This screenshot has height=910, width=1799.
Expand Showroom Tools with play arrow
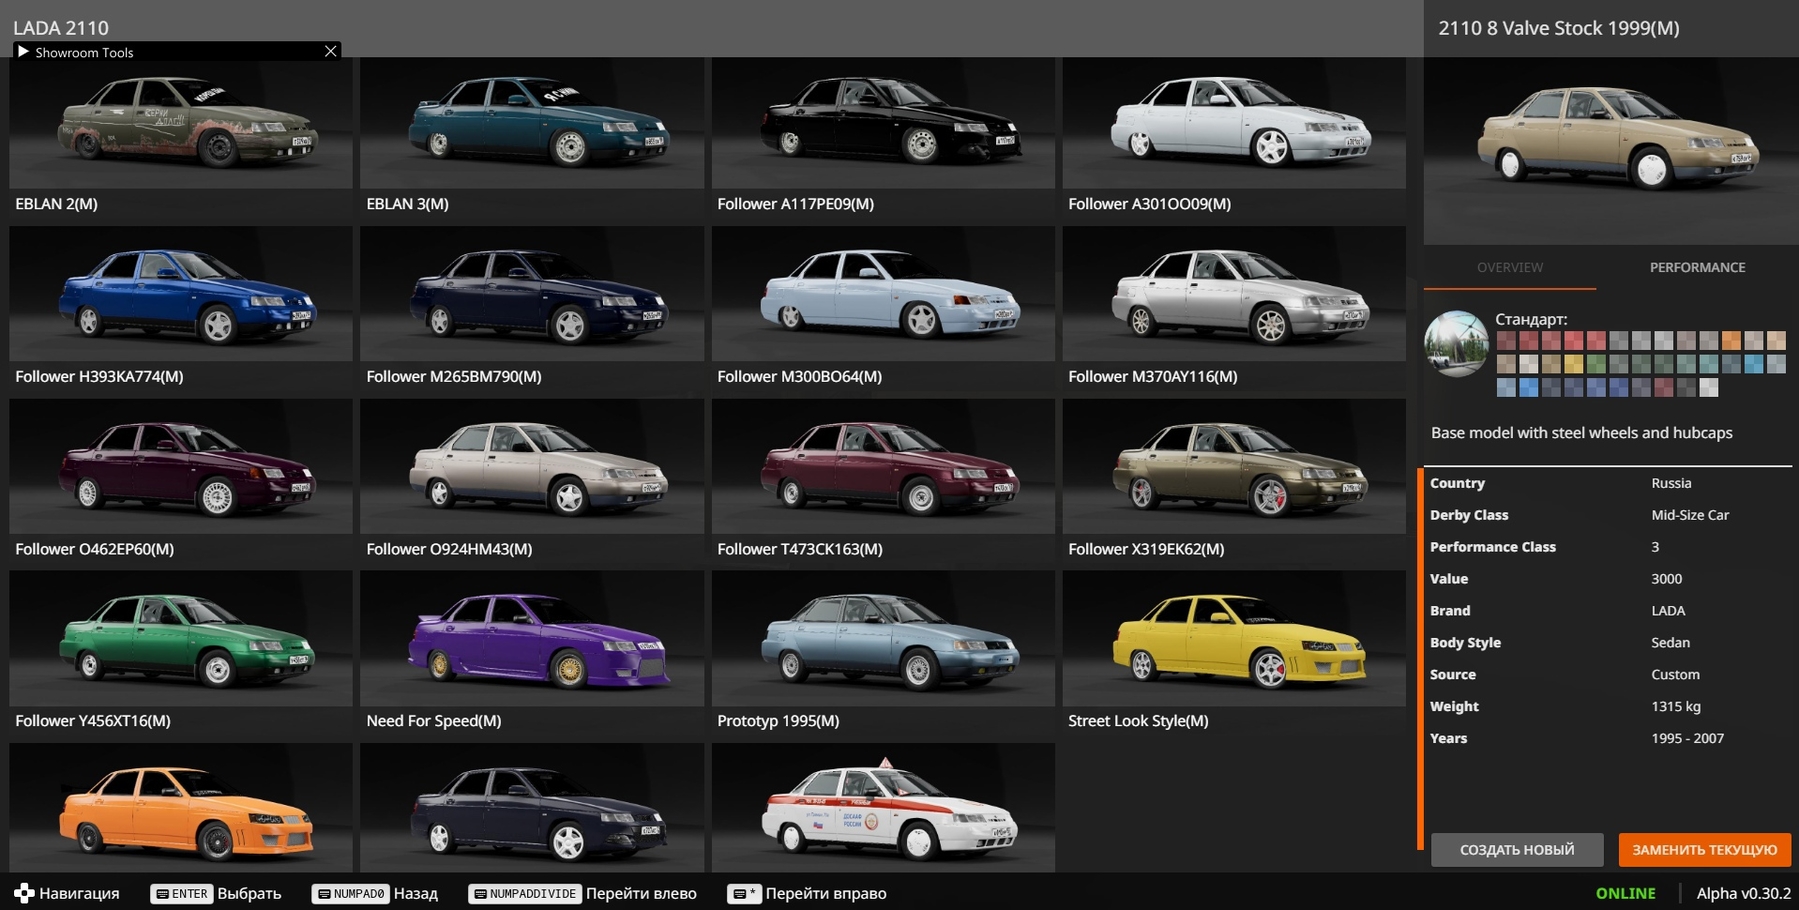(x=23, y=52)
